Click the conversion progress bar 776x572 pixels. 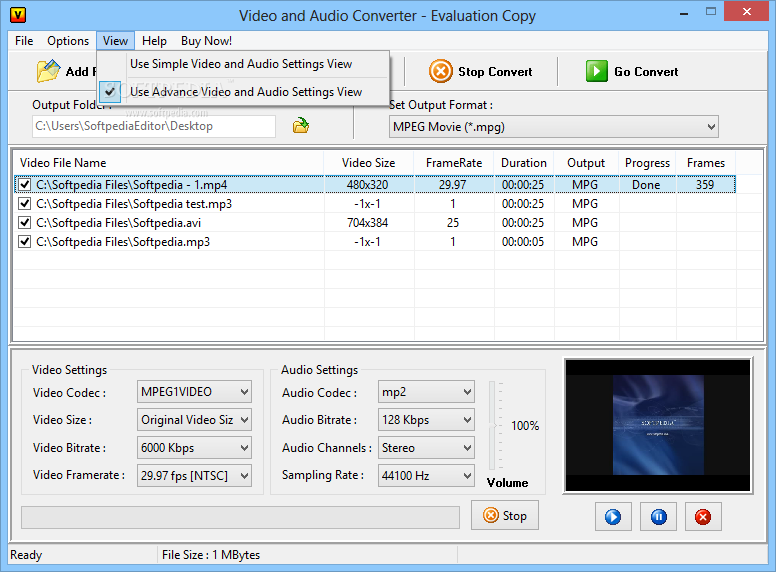240,517
